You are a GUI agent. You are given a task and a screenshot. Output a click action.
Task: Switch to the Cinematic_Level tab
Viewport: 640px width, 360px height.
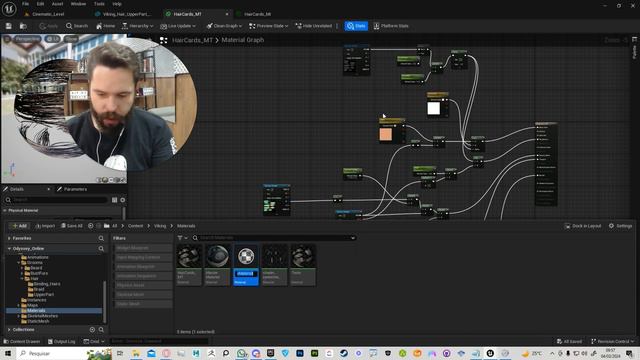point(48,14)
